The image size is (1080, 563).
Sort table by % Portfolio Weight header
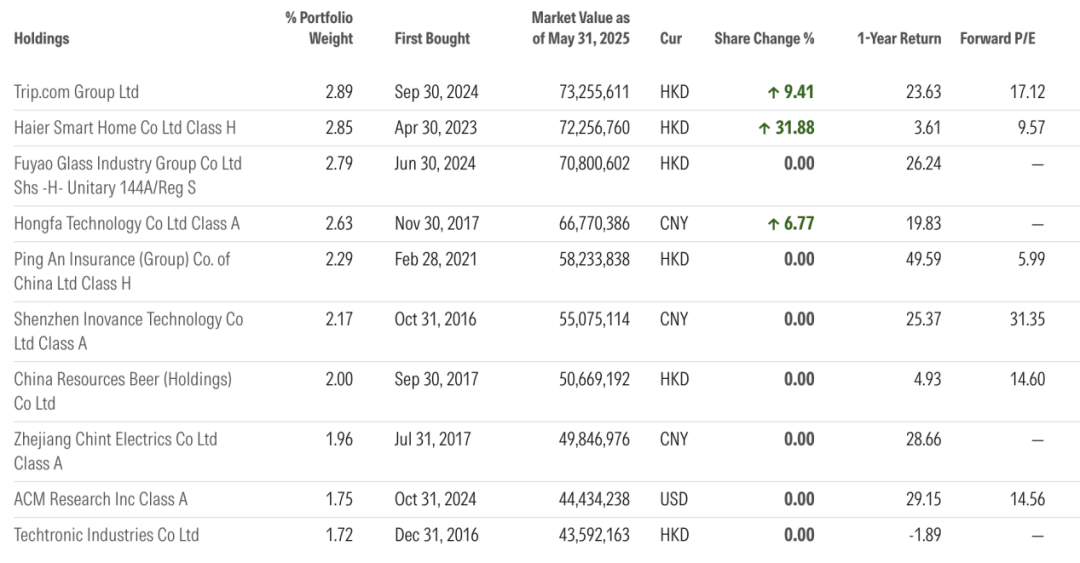point(319,29)
